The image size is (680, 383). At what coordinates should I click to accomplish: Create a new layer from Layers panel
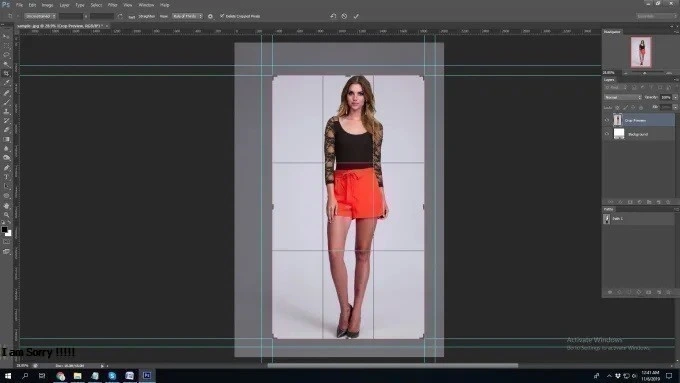[659, 202]
